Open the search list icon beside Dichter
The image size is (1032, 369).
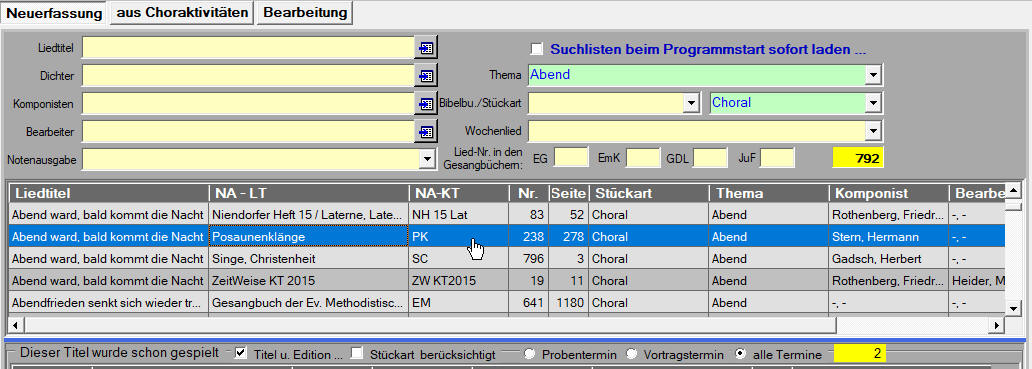(426, 76)
